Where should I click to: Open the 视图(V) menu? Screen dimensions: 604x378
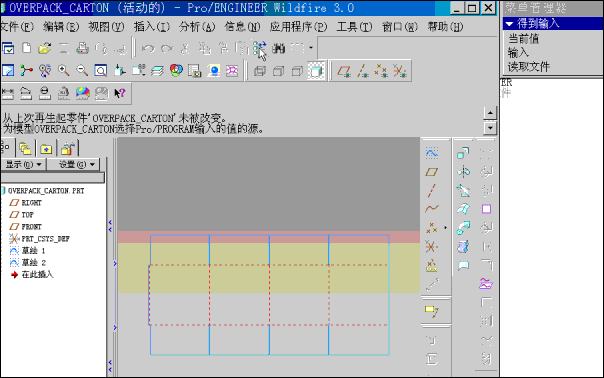[106, 27]
